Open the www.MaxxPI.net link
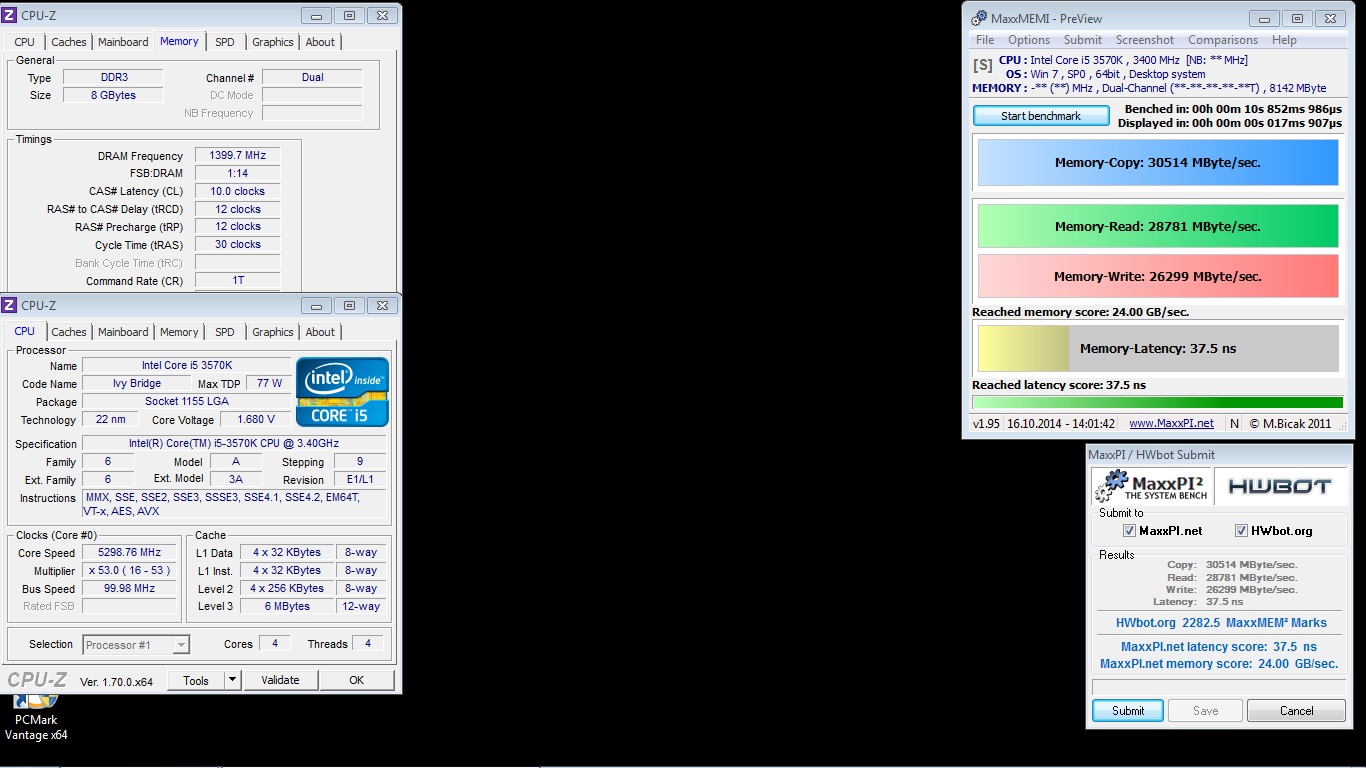This screenshot has width=1366, height=768. click(1171, 423)
